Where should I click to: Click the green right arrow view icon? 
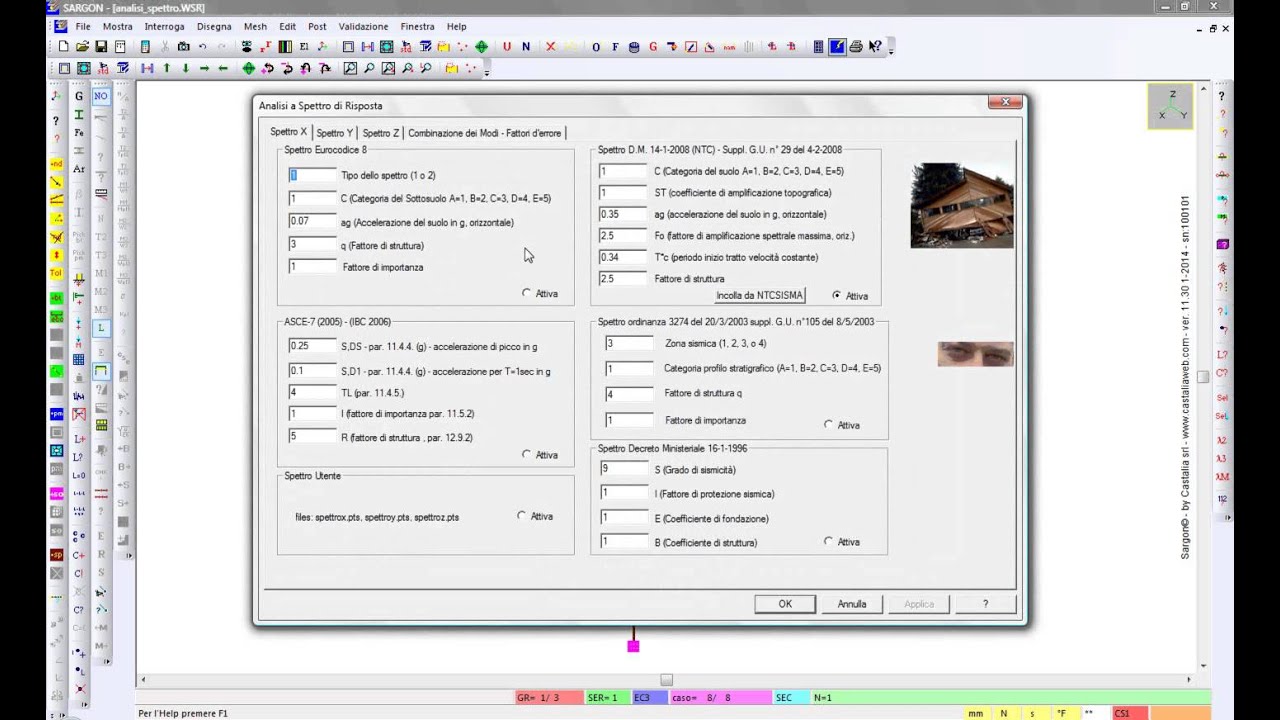pos(204,69)
